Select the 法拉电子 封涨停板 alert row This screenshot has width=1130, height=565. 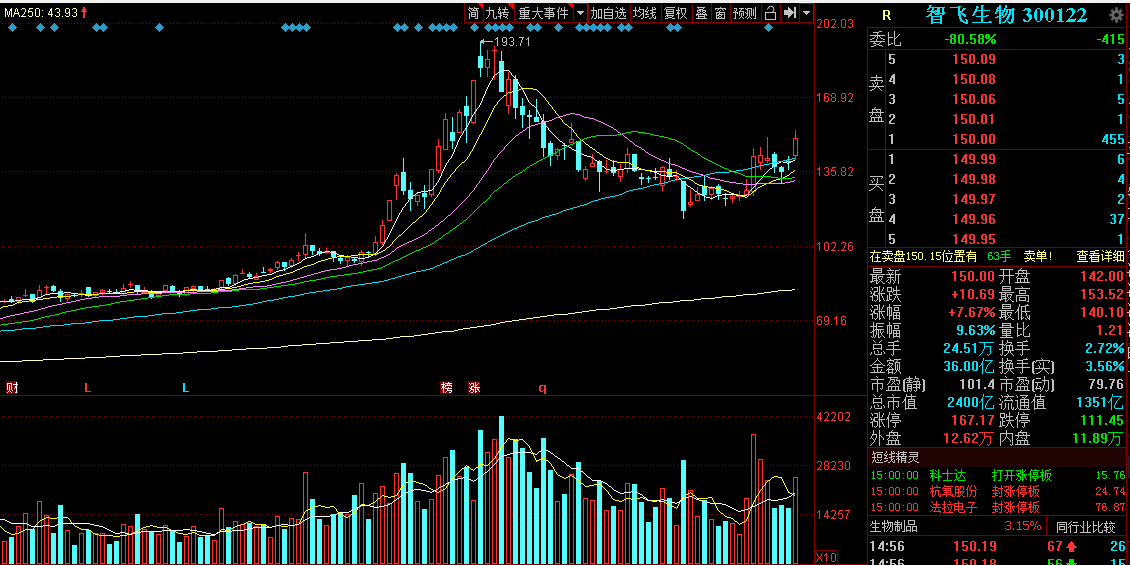pos(997,507)
